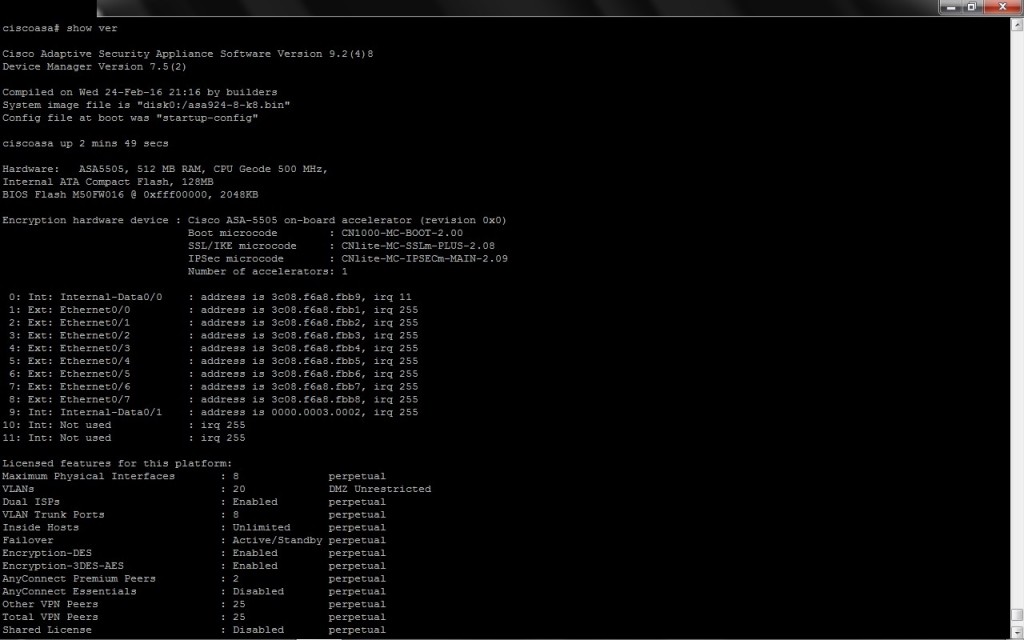Image resolution: width=1024 pixels, height=640 pixels.
Task: Click the 'Ethernet0/0' interface name
Action: (95, 310)
